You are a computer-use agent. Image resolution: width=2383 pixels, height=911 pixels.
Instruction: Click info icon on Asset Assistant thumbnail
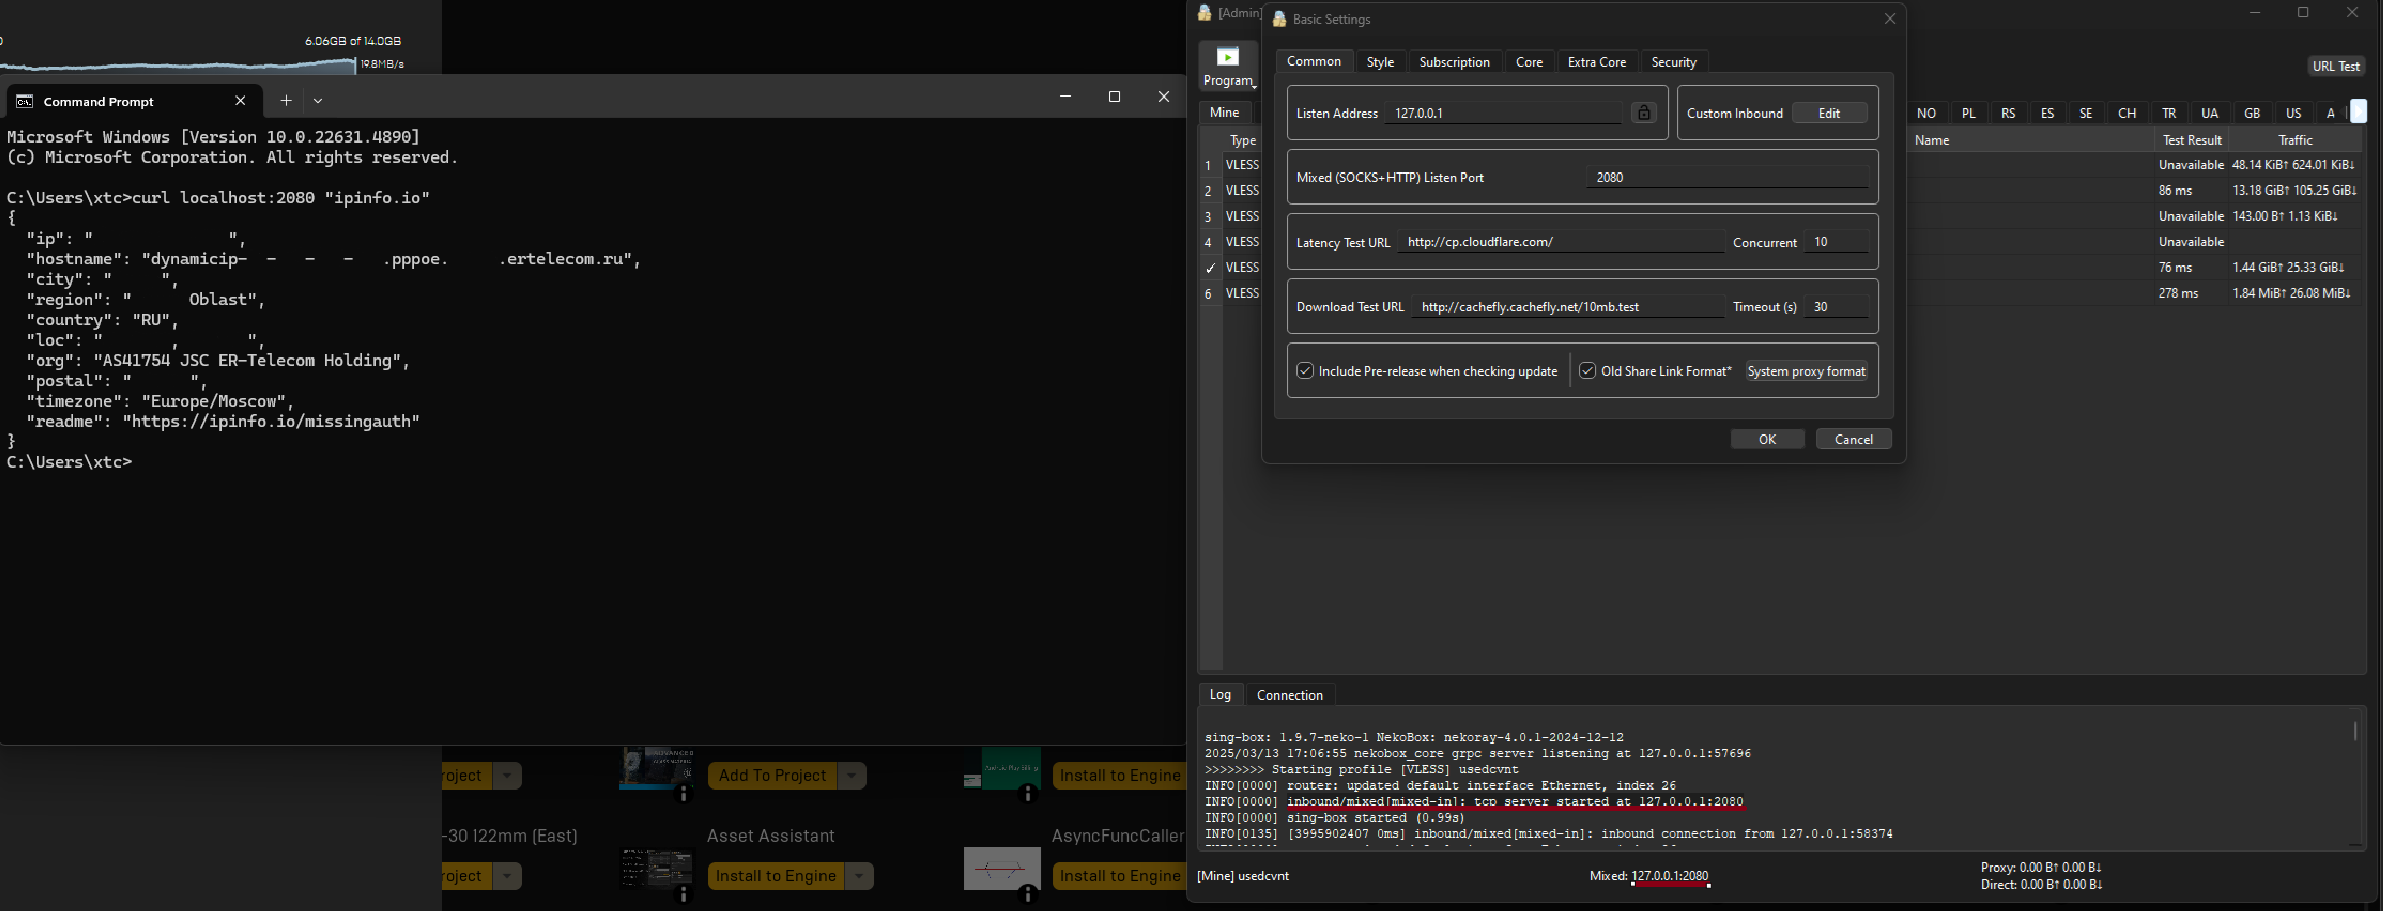tap(684, 894)
